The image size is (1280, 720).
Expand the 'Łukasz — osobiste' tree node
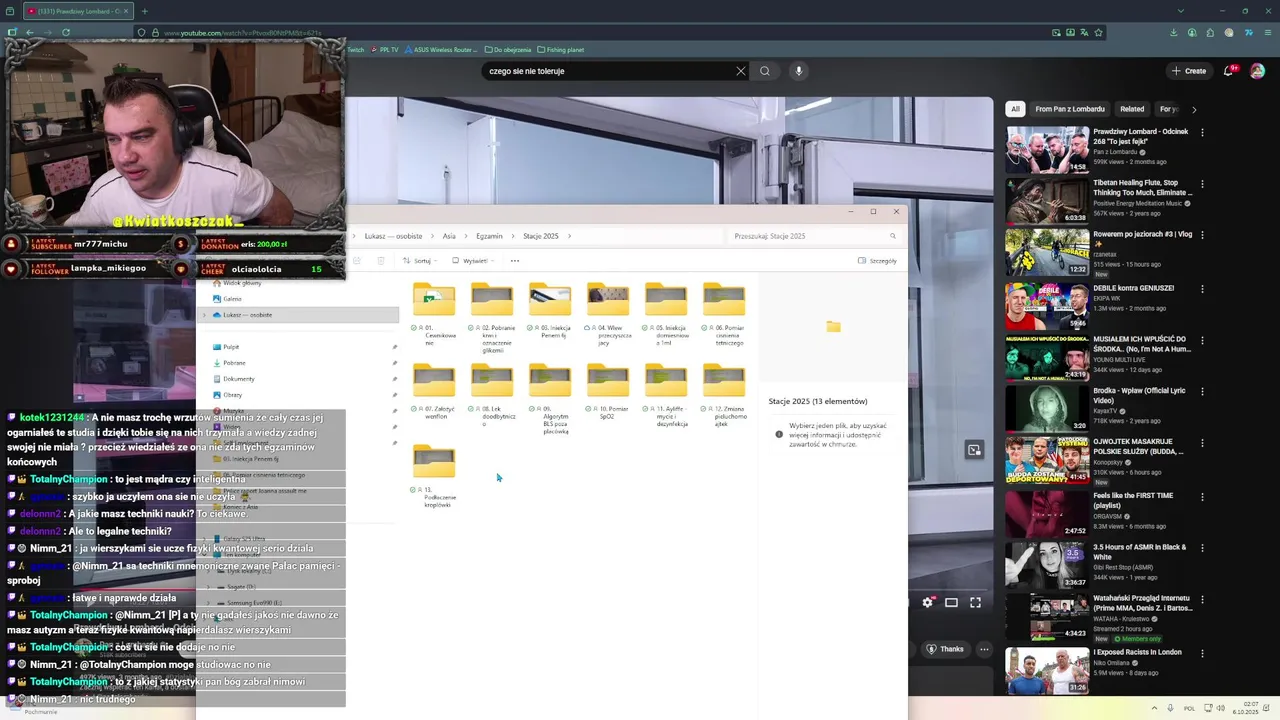[x=204, y=315]
